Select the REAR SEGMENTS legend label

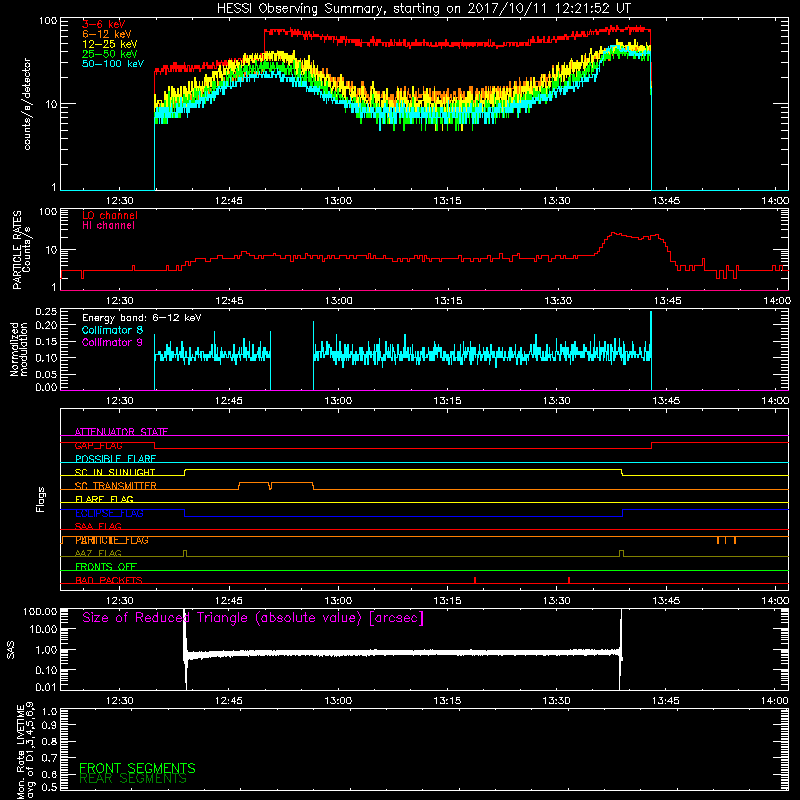[x=133, y=779]
